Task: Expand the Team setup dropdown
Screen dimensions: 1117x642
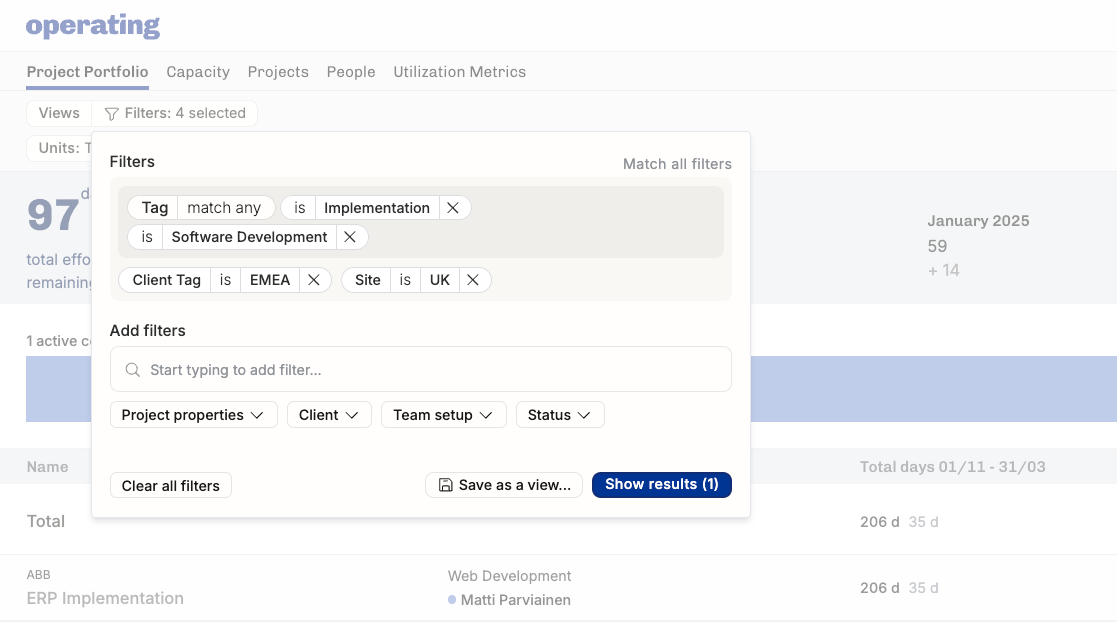Action: click(443, 415)
